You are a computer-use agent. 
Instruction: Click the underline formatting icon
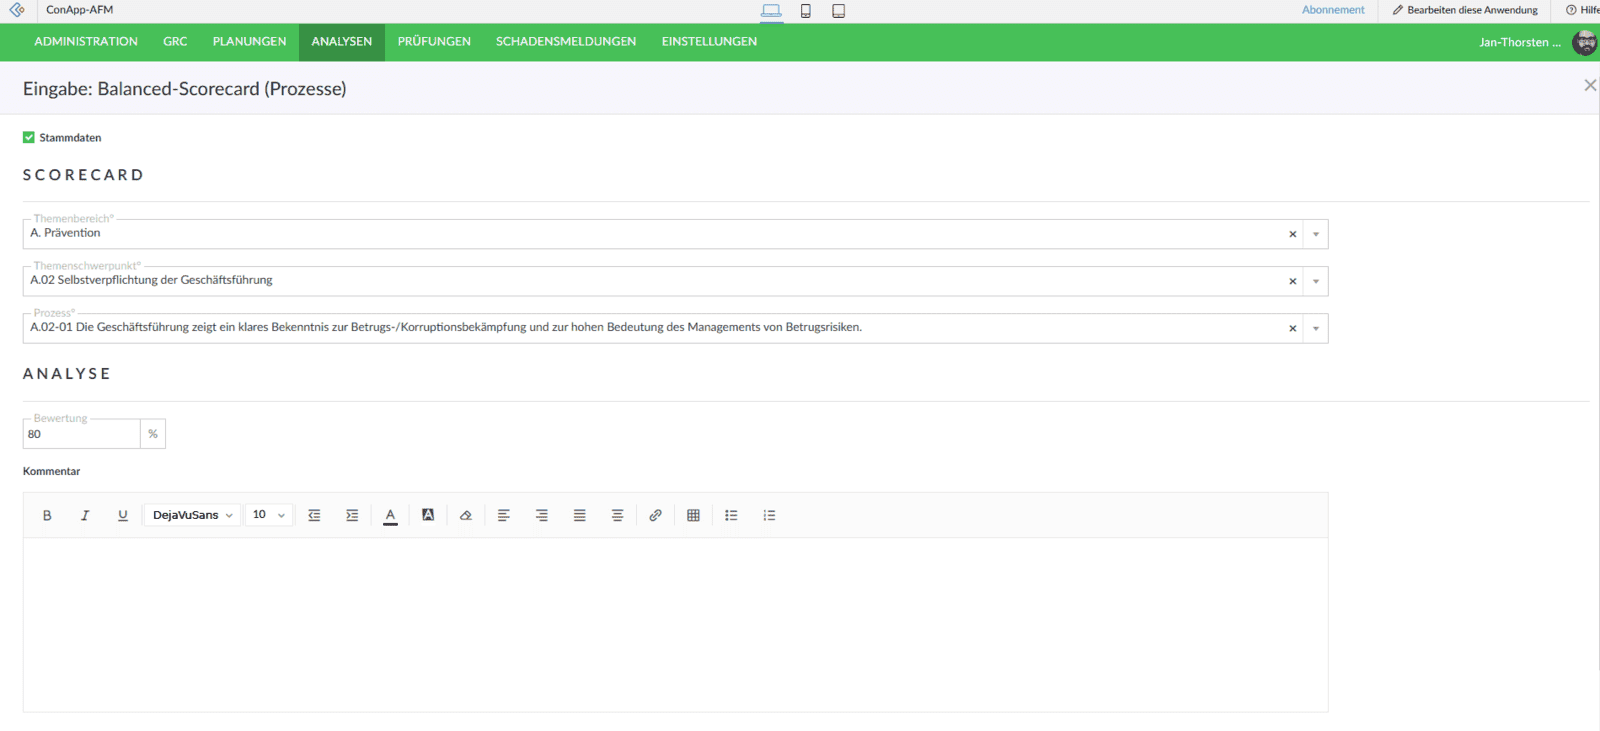pos(123,515)
